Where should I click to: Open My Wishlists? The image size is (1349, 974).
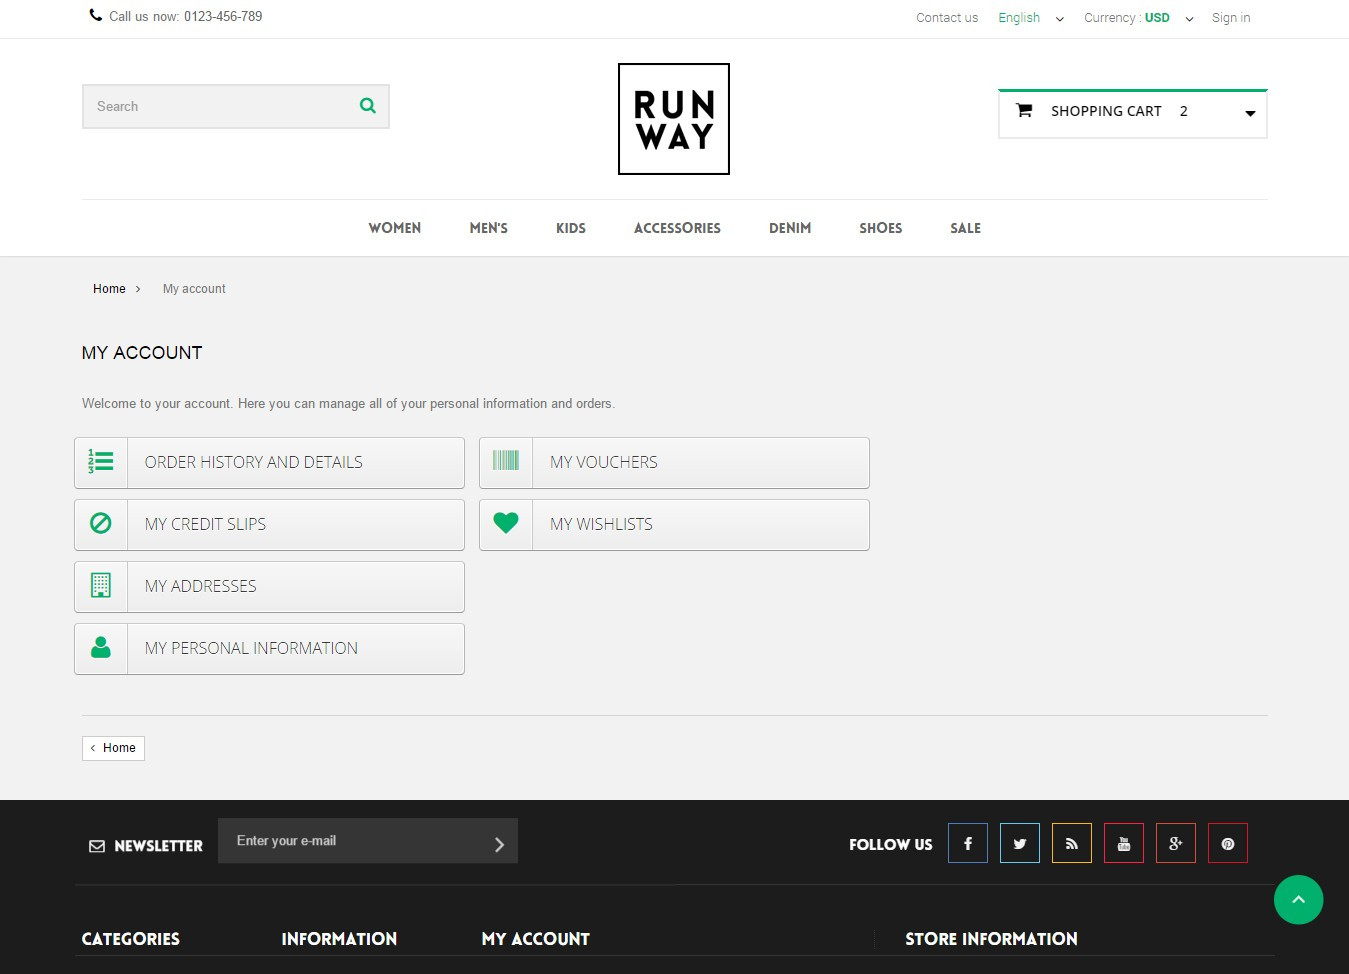pyautogui.click(x=674, y=525)
